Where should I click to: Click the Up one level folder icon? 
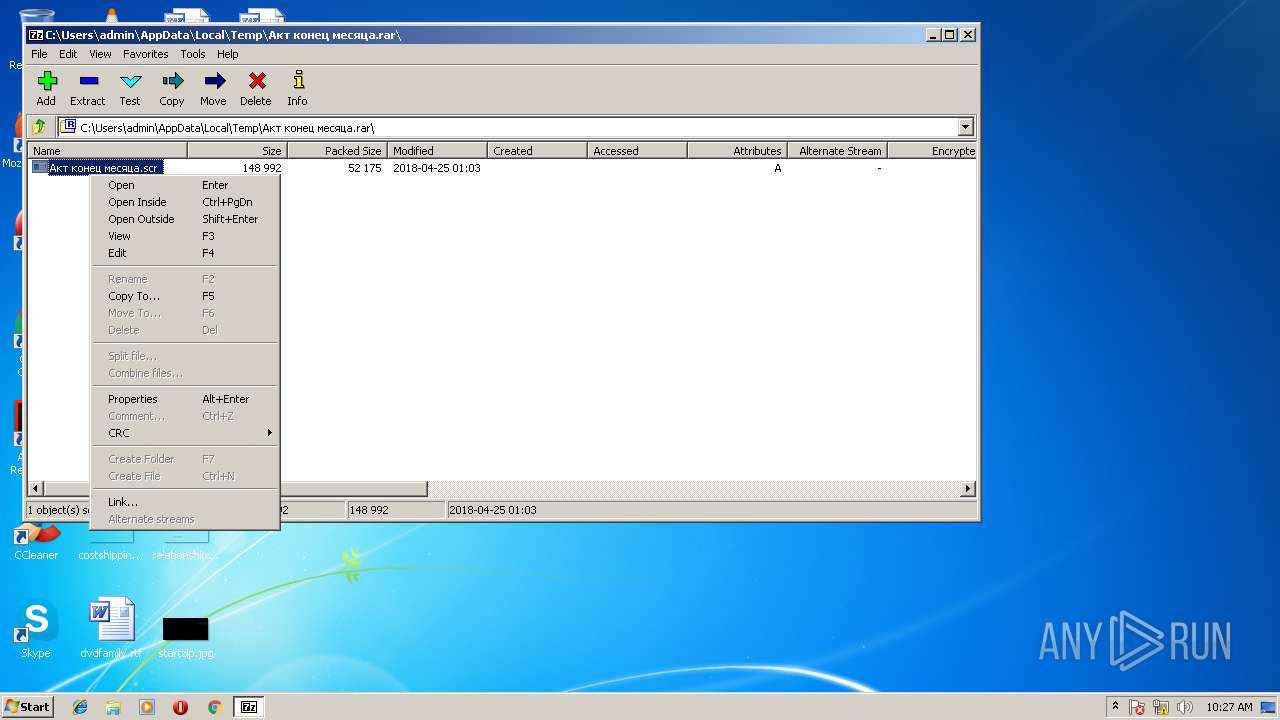click(39, 127)
